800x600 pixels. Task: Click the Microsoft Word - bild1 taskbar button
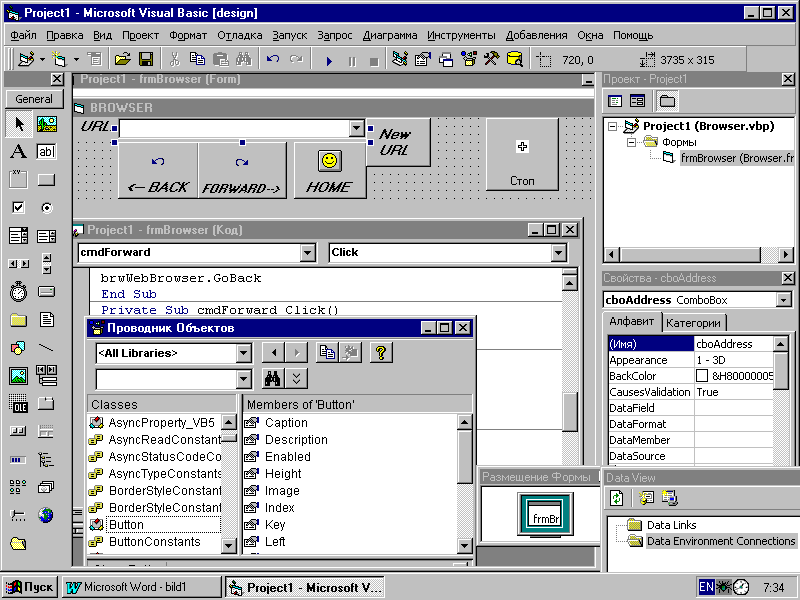pyautogui.click(x=142, y=587)
